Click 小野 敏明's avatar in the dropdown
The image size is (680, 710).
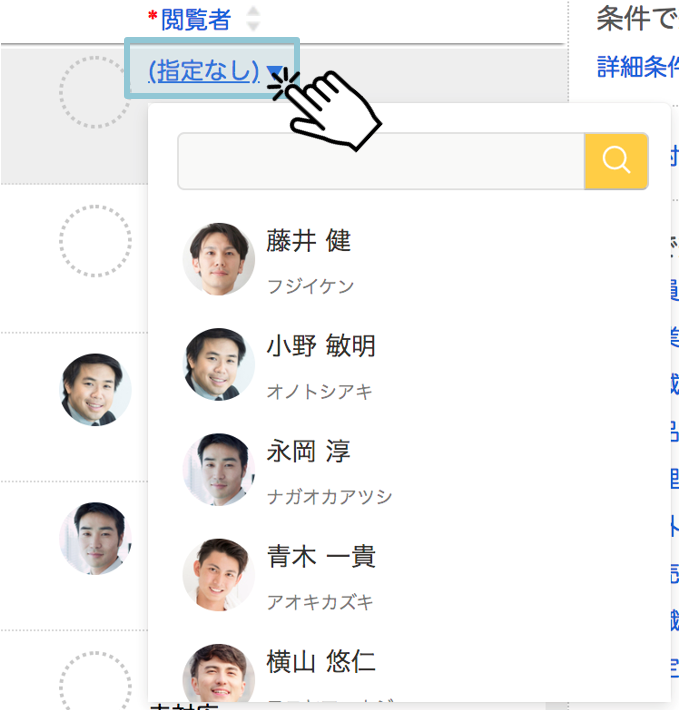(x=219, y=365)
